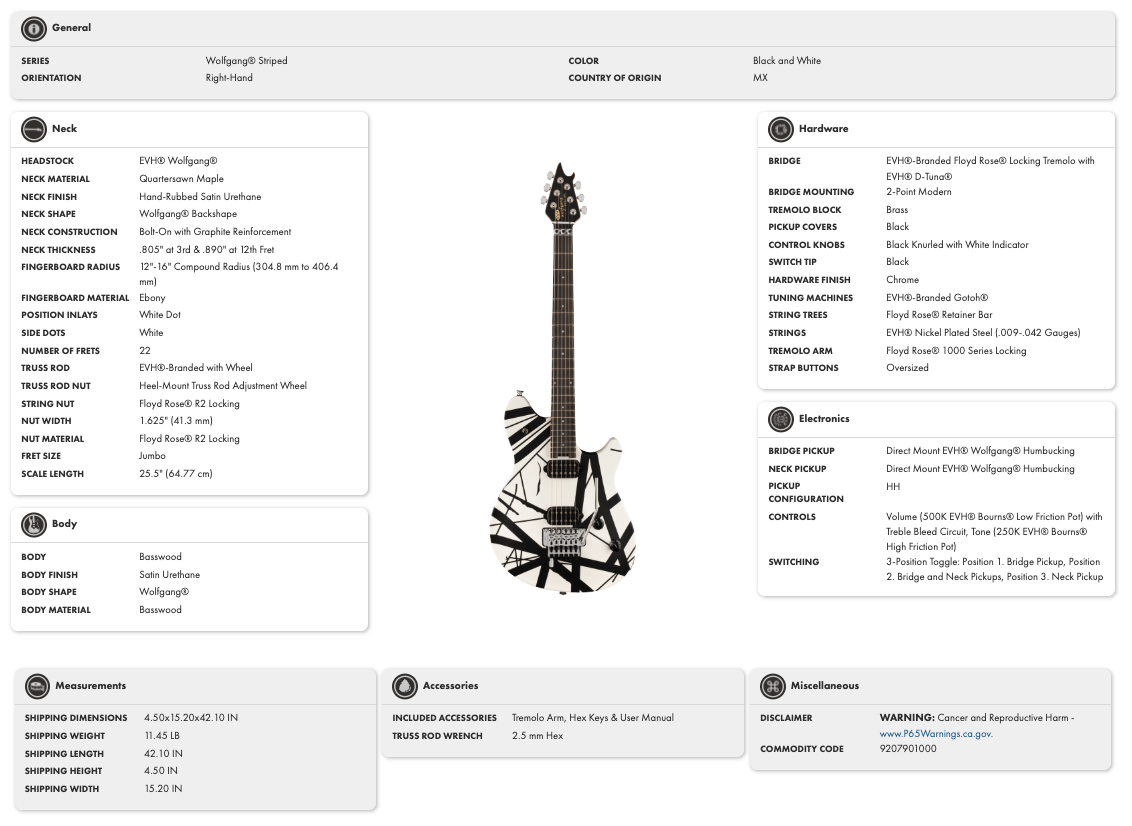
Task: Click the Miscellaneous icon
Action: pyautogui.click(x=771, y=686)
